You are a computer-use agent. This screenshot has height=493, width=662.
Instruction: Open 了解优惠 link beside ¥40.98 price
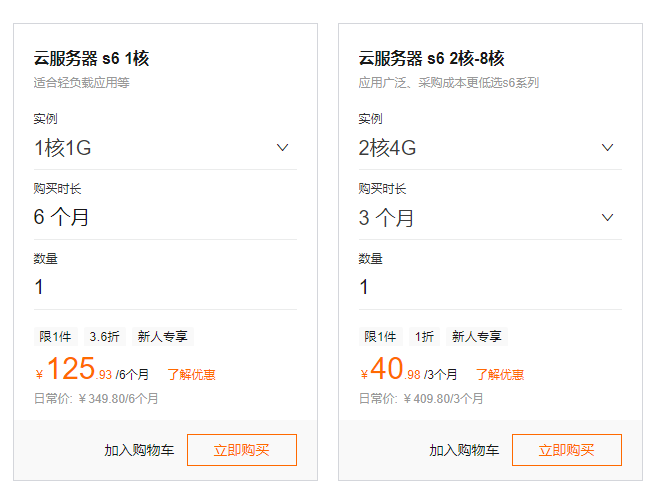tap(500, 375)
